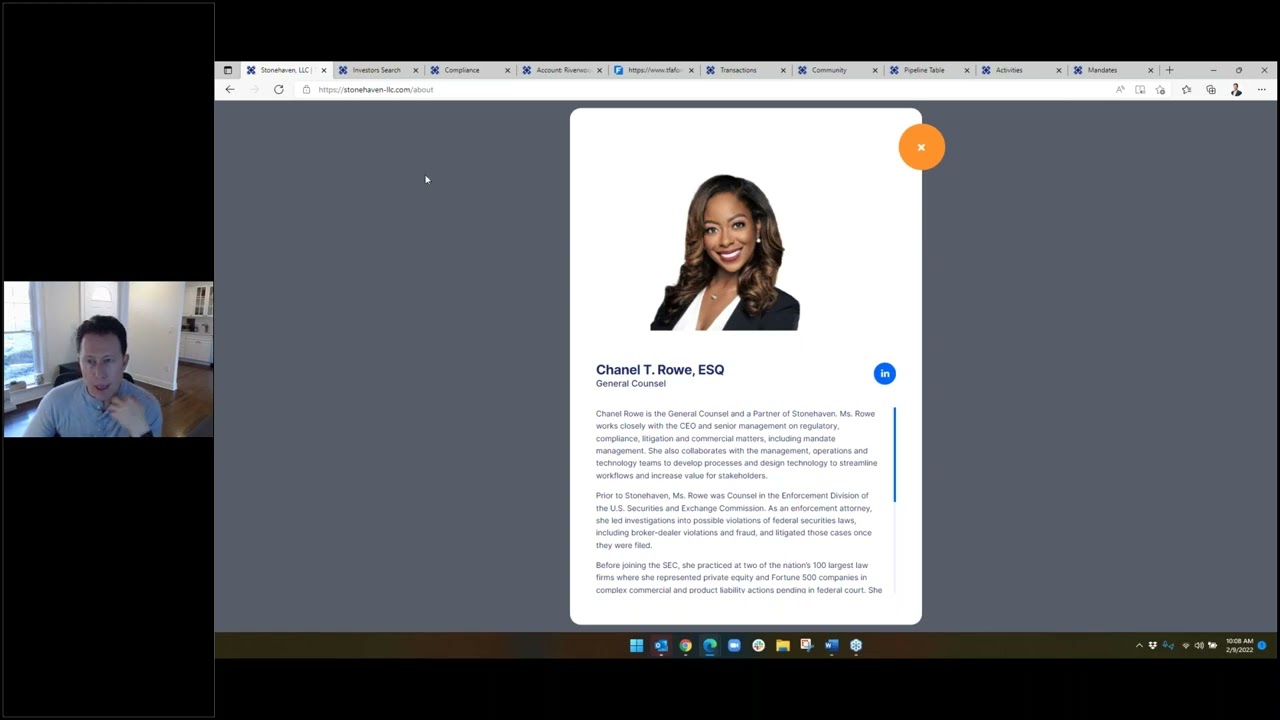Image resolution: width=1280 pixels, height=720 pixels.
Task: Open Microsoft Word from the taskbar
Action: [831, 645]
